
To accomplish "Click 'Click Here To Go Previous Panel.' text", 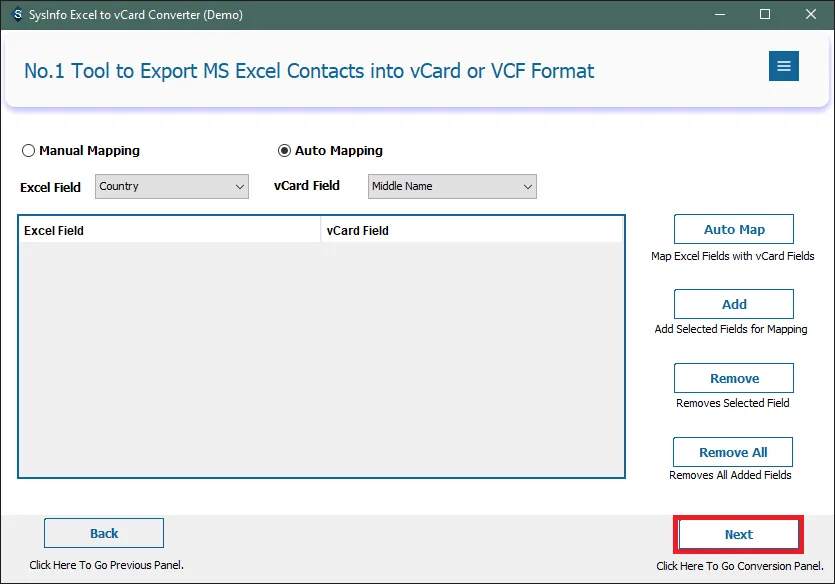I will (x=107, y=565).
